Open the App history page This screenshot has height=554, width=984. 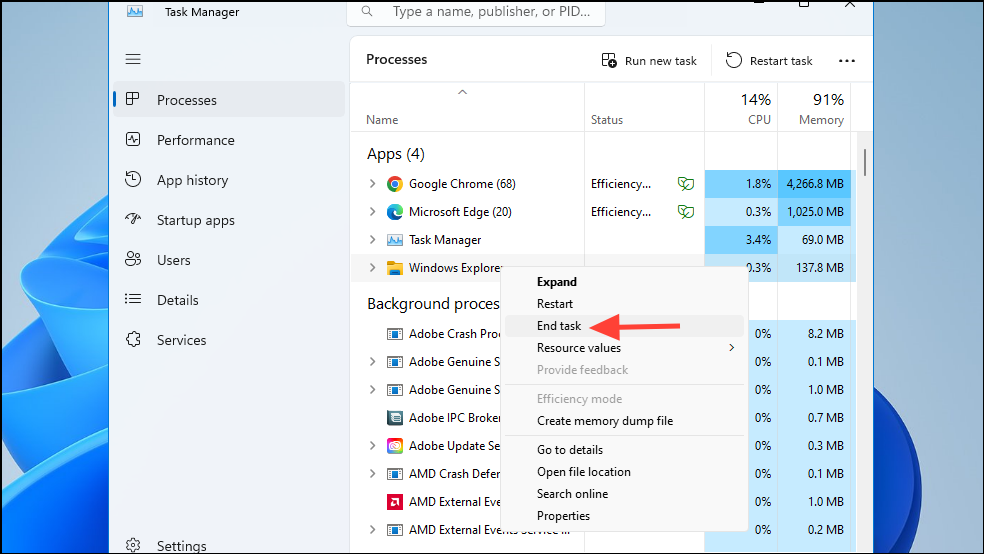[x=228, y=180]
